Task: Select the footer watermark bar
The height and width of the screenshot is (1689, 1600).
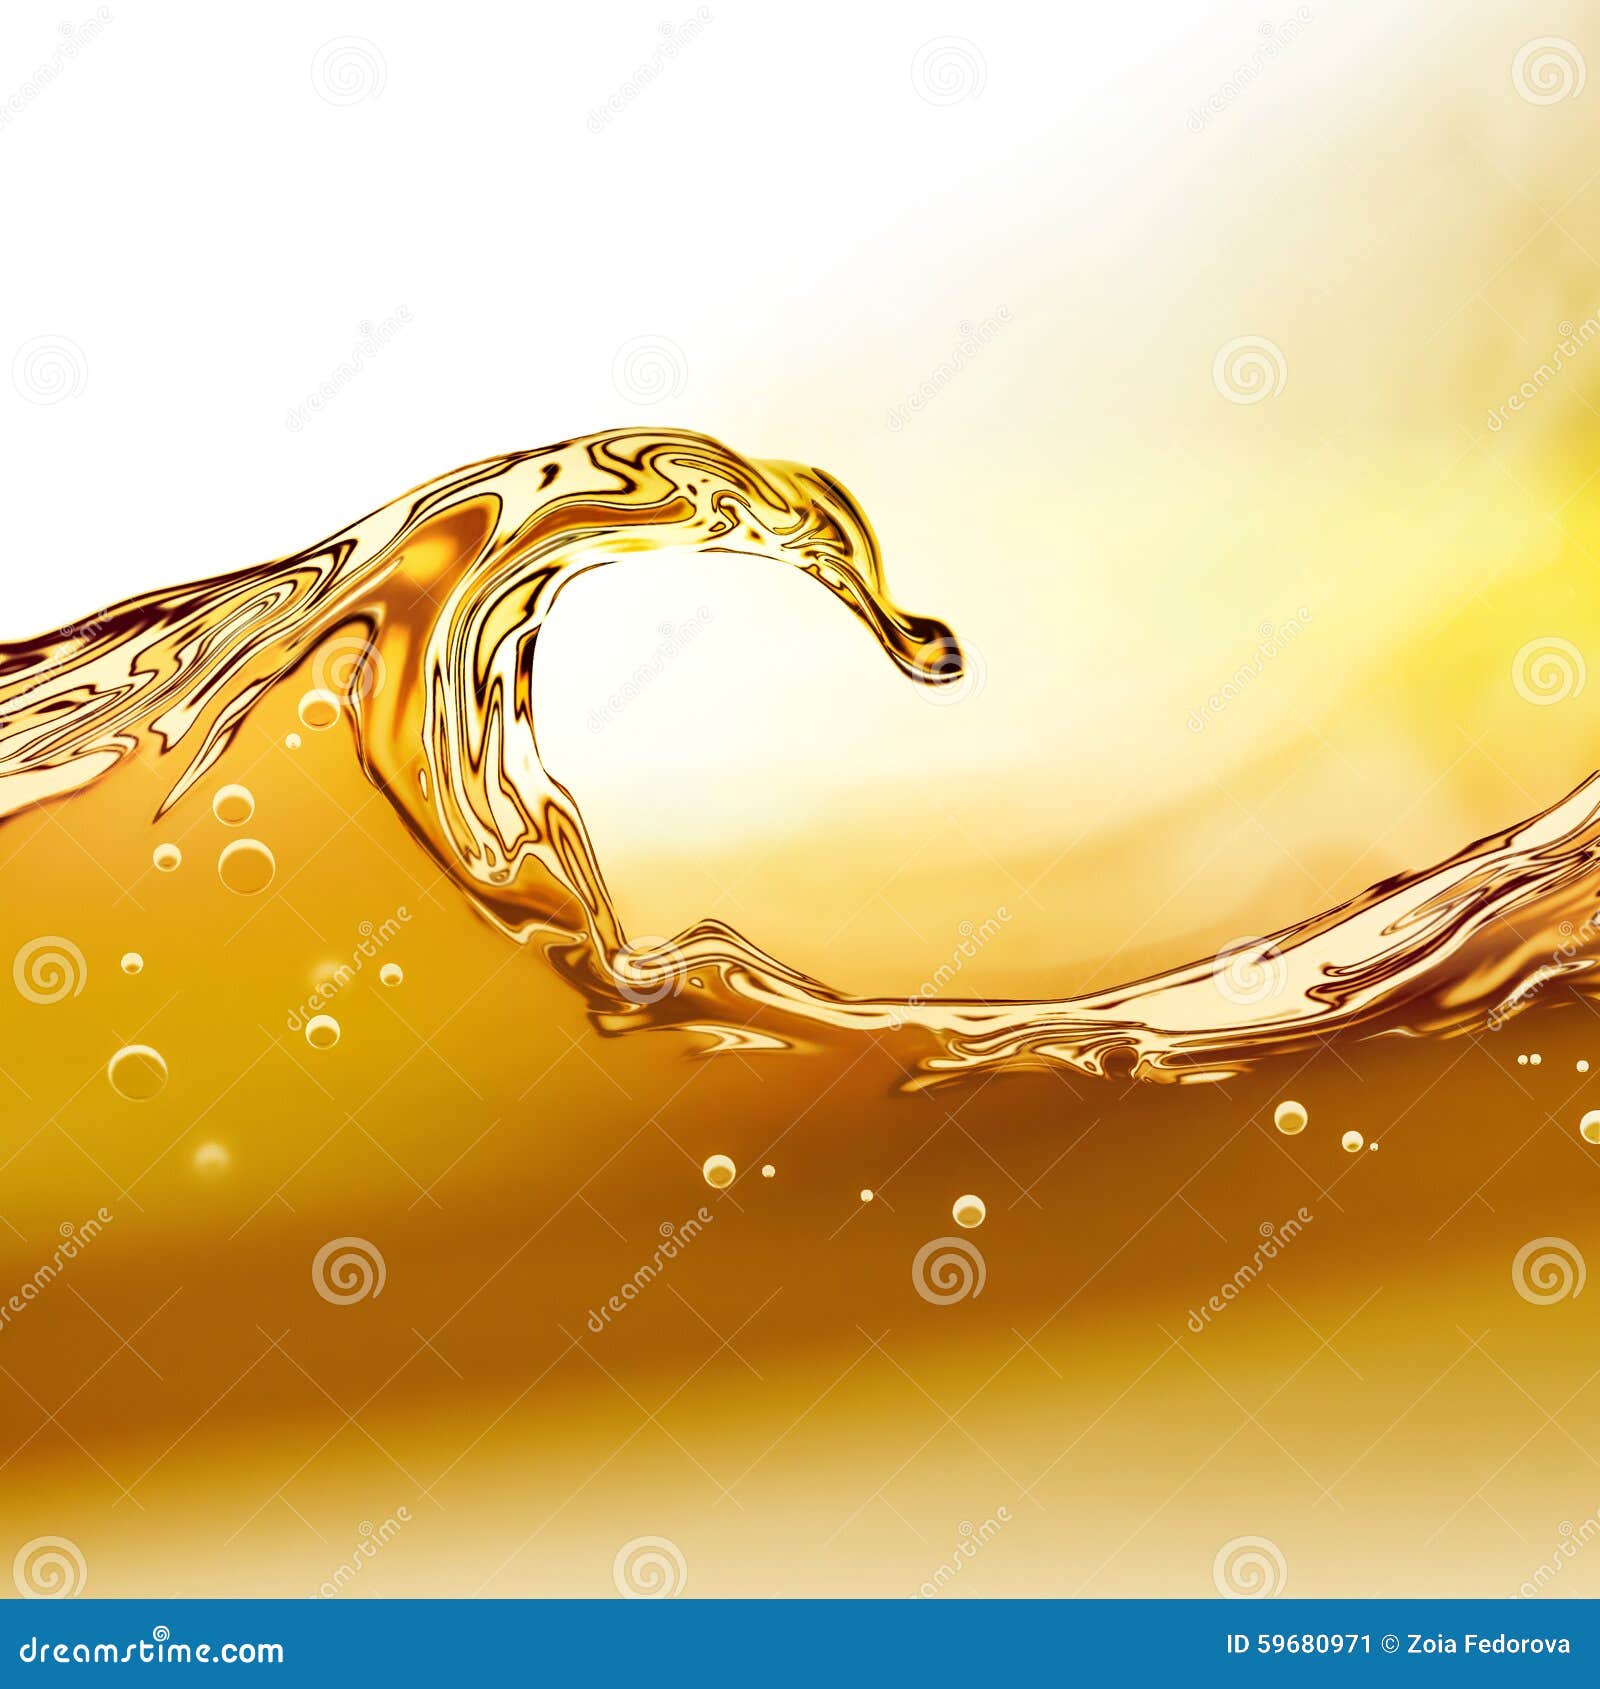Action: [800, 1645]
